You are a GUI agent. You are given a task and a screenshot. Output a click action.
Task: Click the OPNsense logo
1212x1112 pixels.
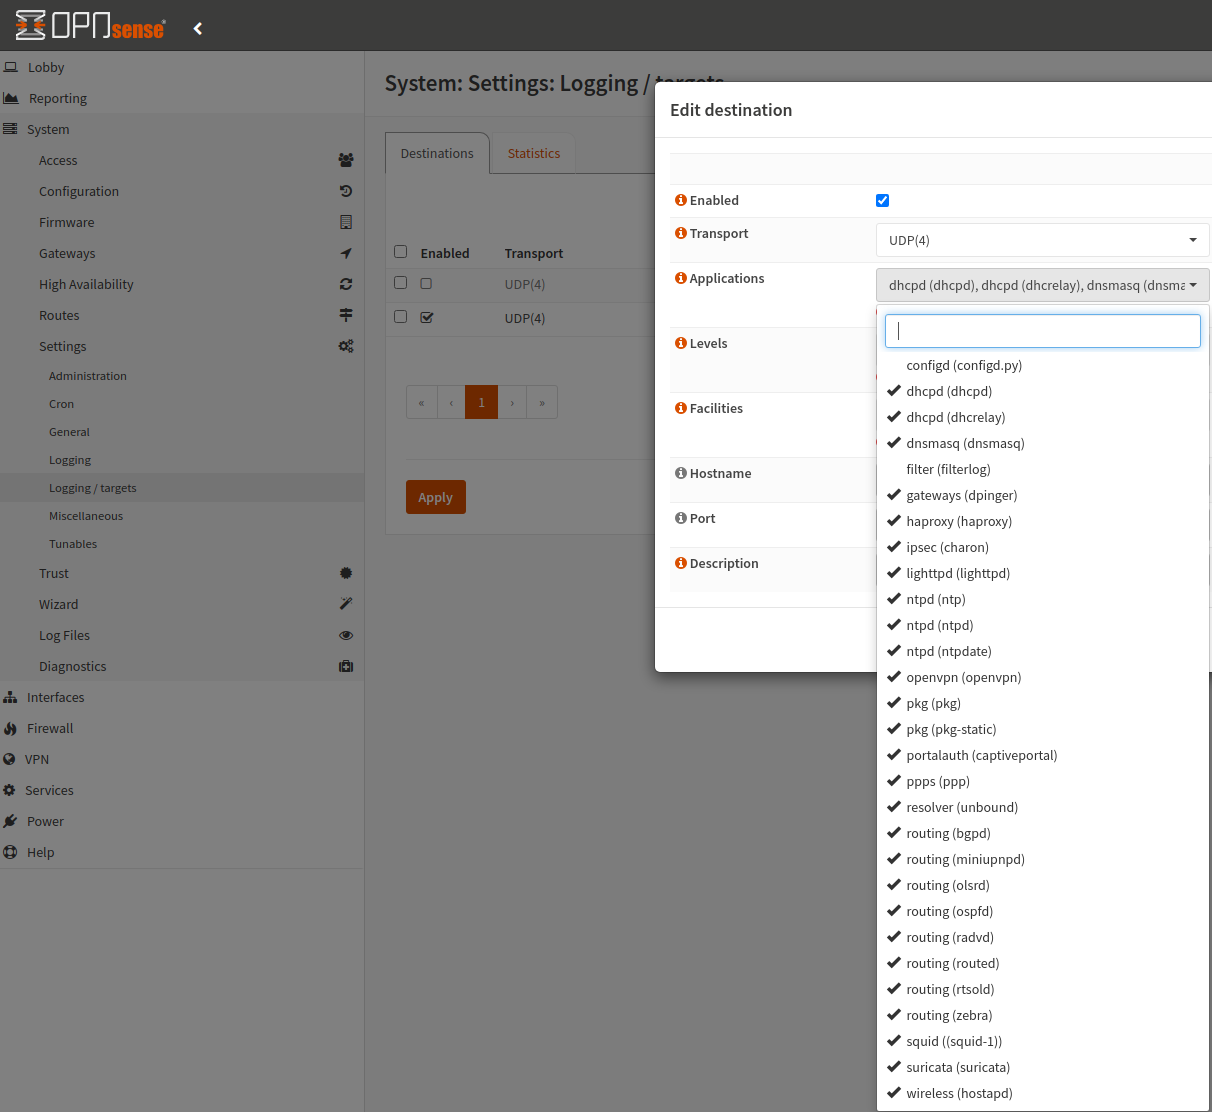[90, 25]
